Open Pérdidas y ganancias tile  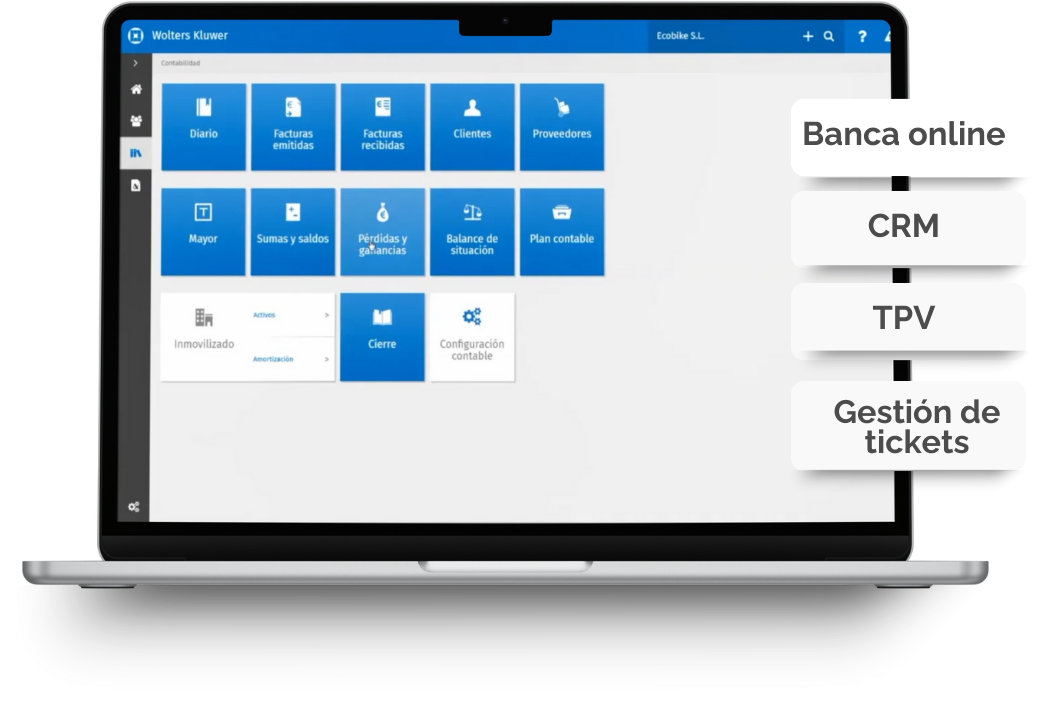[382, 231]
